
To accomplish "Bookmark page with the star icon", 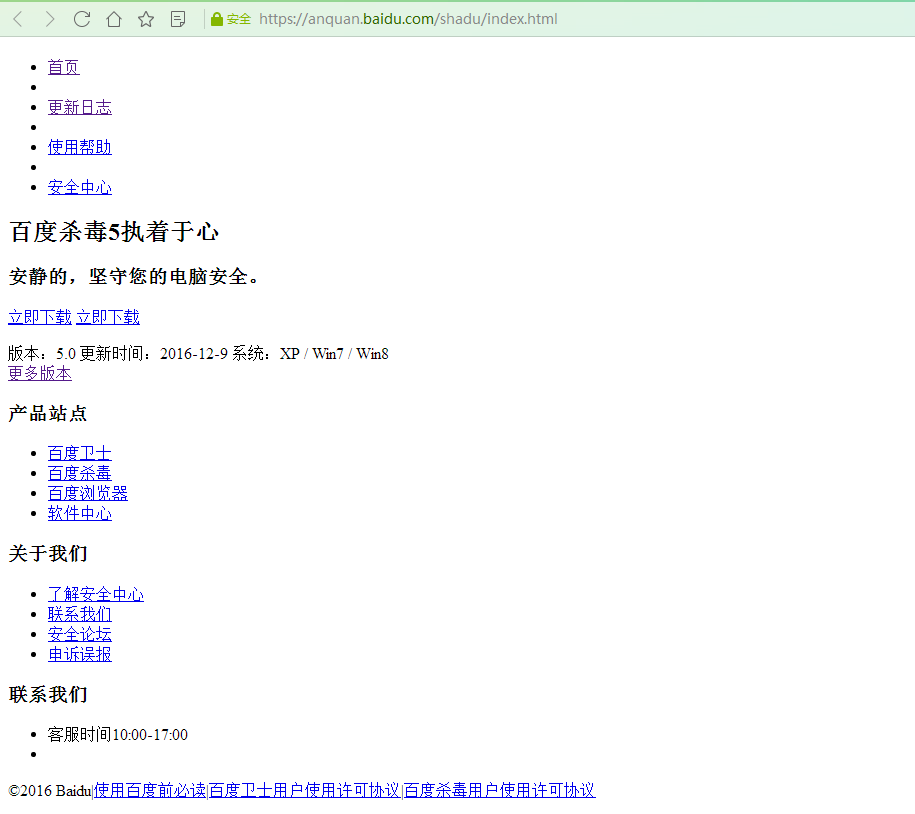I will (x=146, y=19).
